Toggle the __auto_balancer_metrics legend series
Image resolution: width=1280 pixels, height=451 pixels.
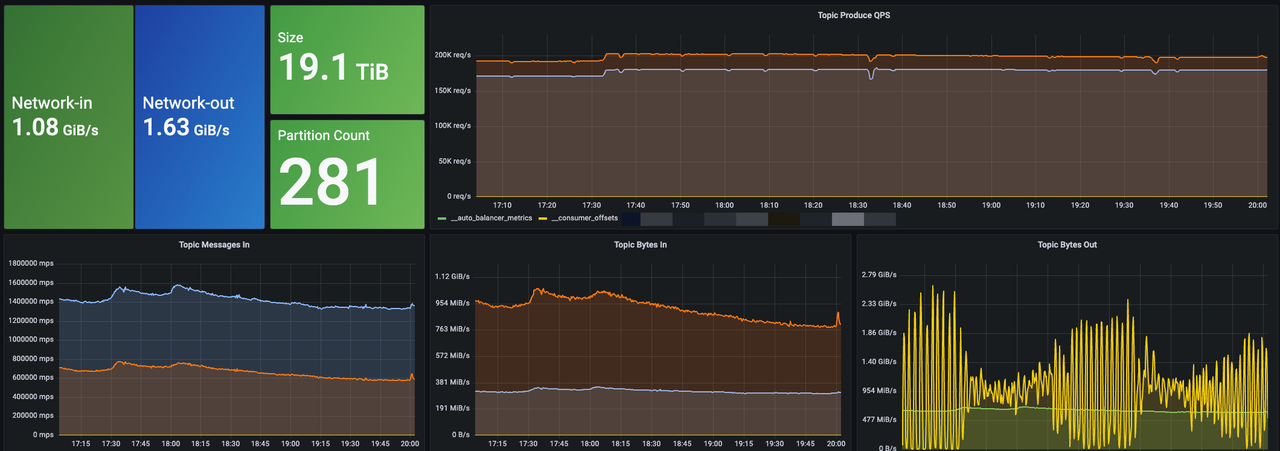(x=491, y=218)
